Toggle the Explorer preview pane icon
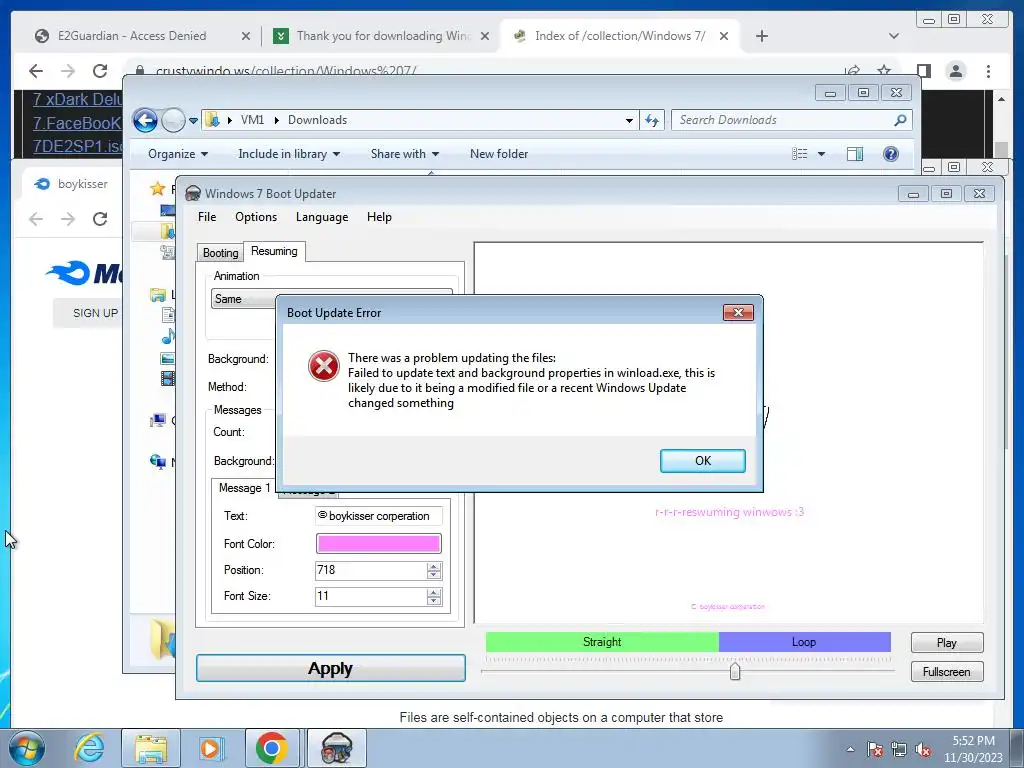The width and height of the screenshot is (1024, 768). 855,154
